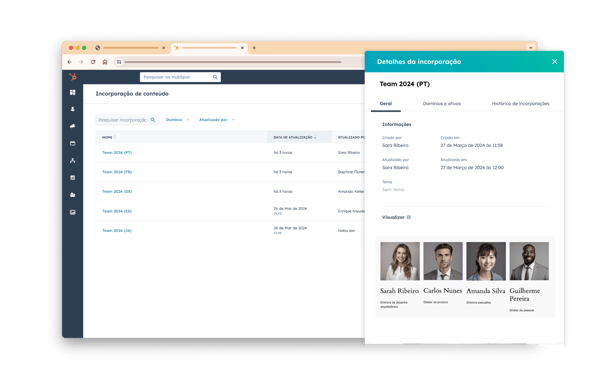Switch to Histórico de incorporações tab
Screen dimensions: 600x391
point(520,104)
